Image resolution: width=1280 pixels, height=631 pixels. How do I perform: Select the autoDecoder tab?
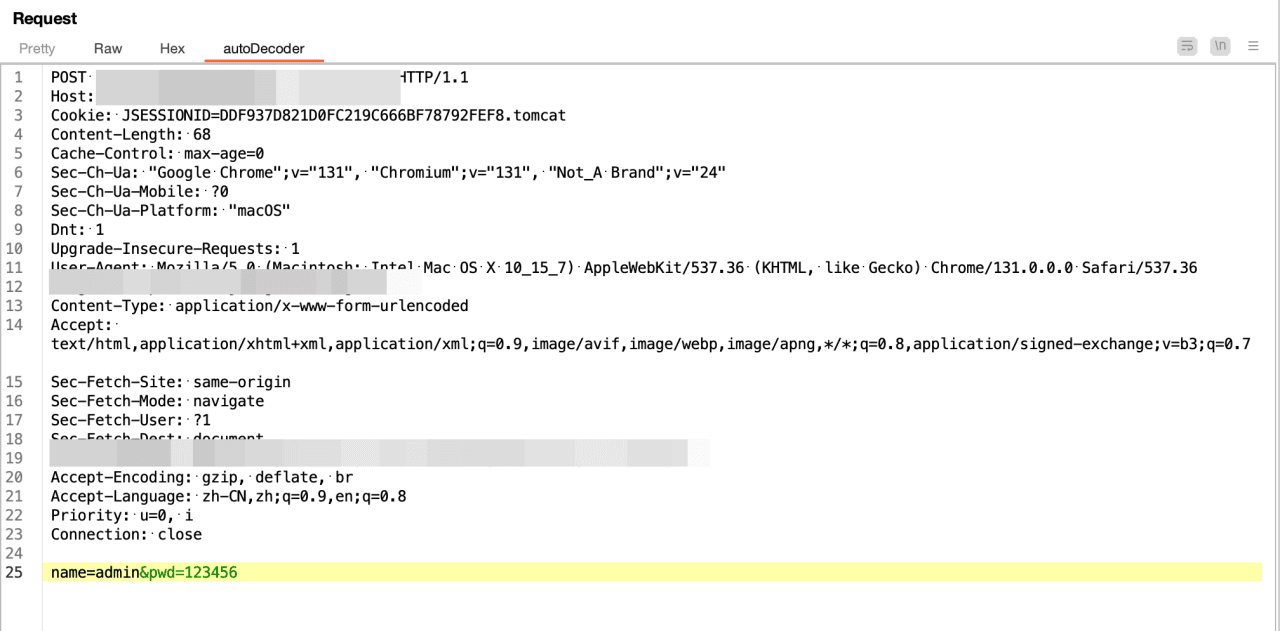click(x=264, y=48)
